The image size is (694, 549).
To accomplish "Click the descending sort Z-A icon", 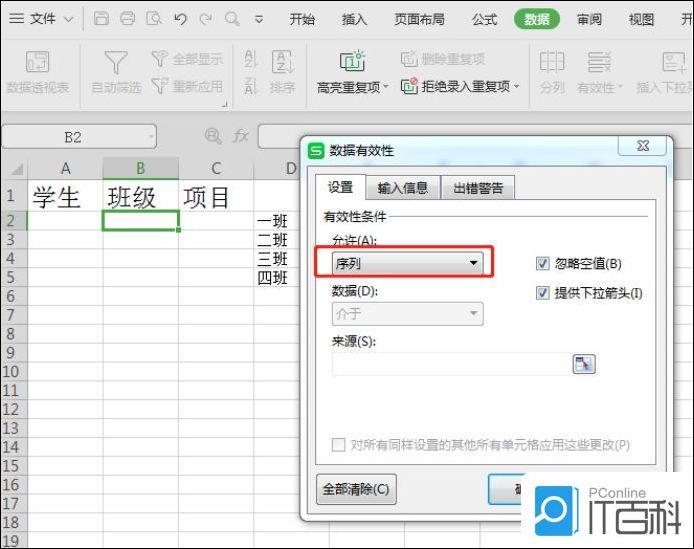I will tap(251, 85).
